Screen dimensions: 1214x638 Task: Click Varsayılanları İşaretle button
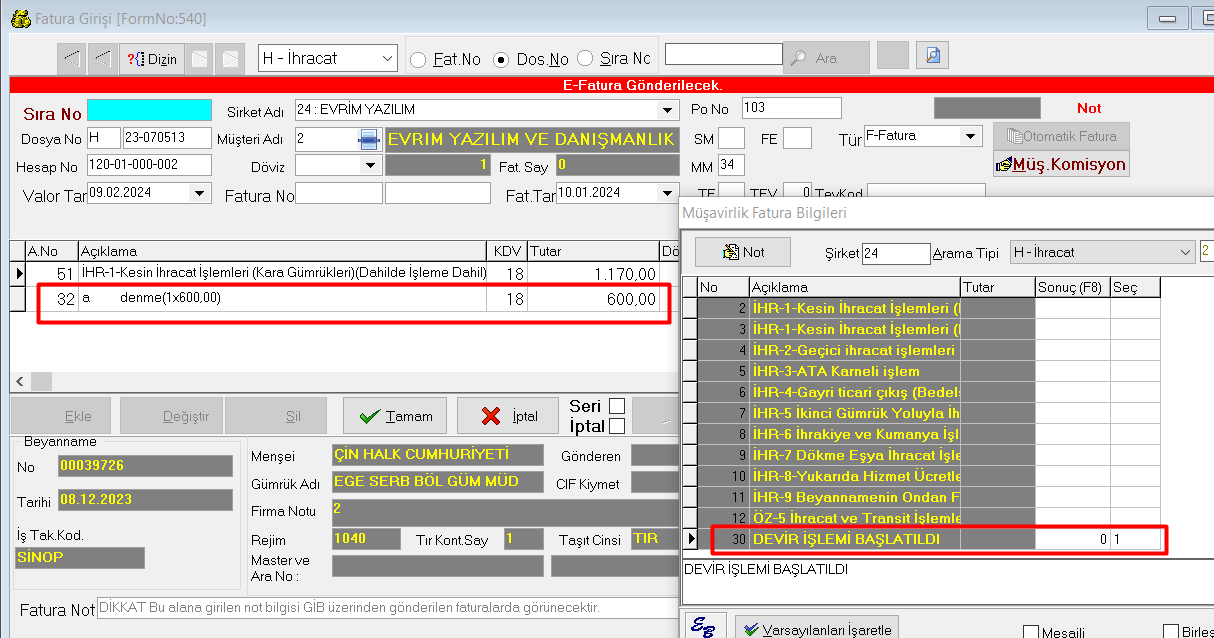click(818, 628)
